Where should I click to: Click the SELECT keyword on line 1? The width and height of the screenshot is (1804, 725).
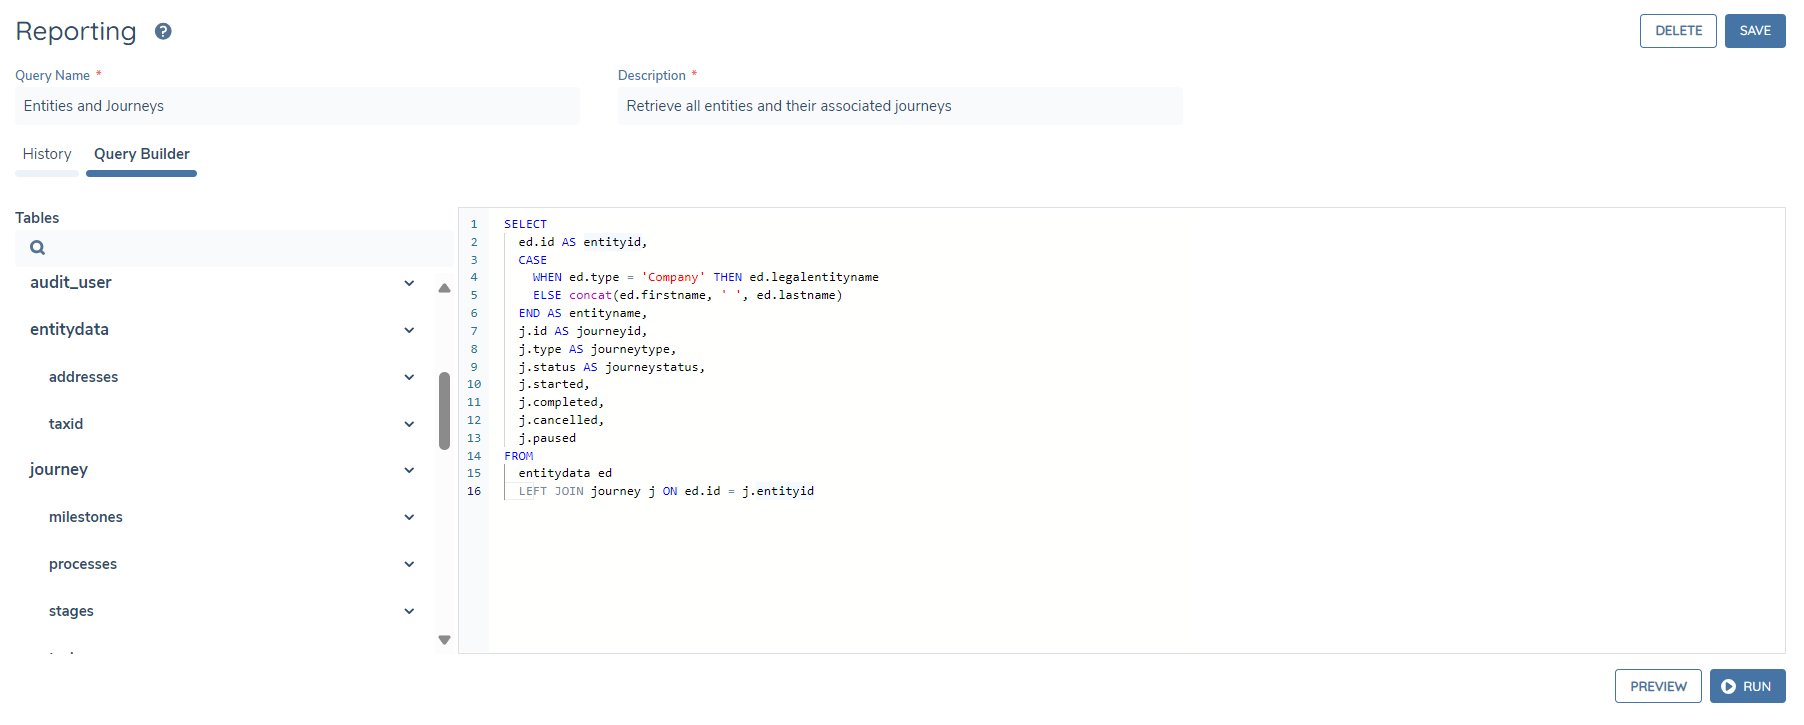pyautogui.click(x=525, y=224)
